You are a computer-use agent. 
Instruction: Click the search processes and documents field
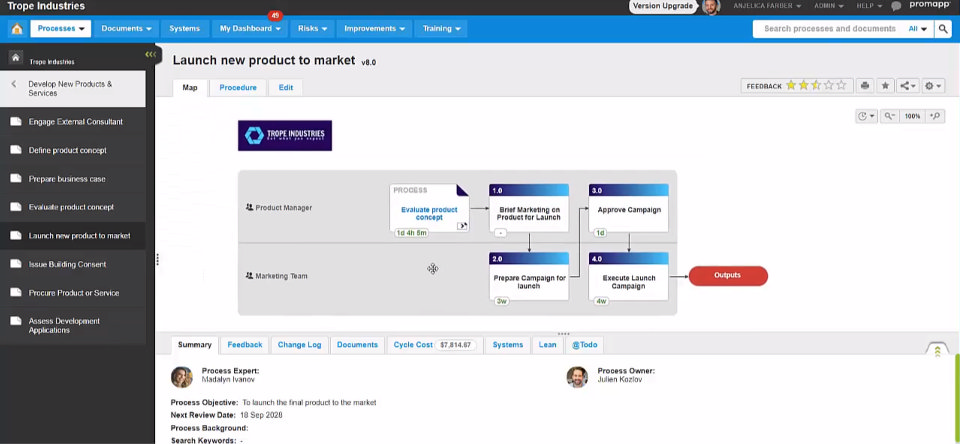(829, 29)
